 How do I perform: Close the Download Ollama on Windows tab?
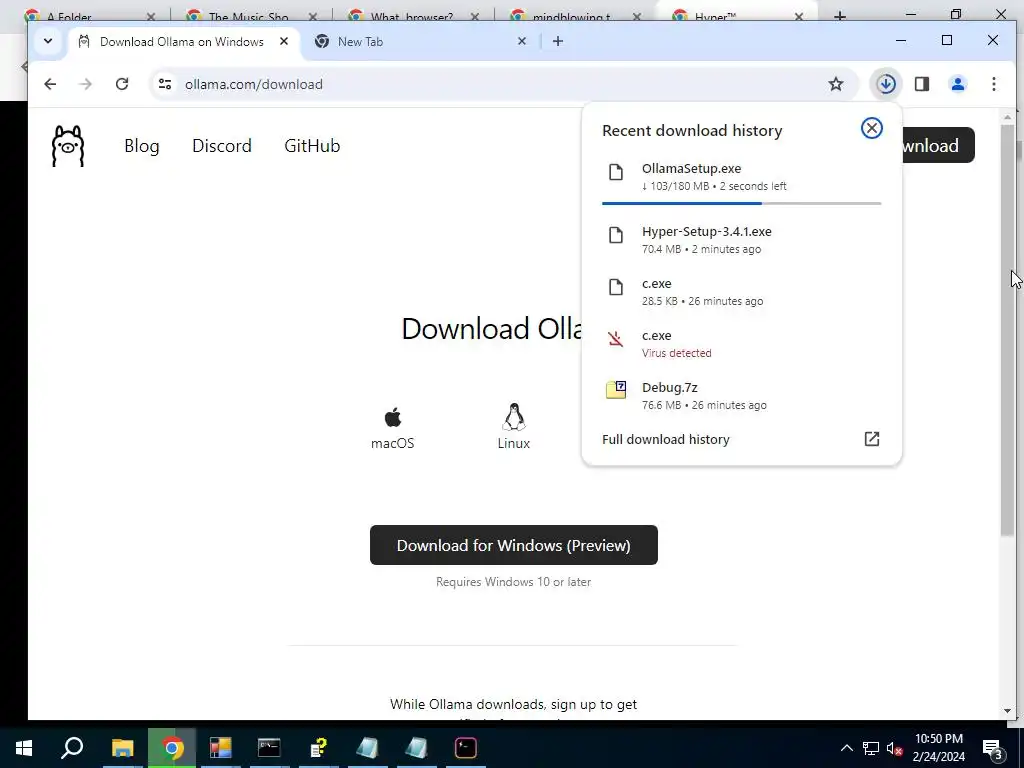coord(283,41)
